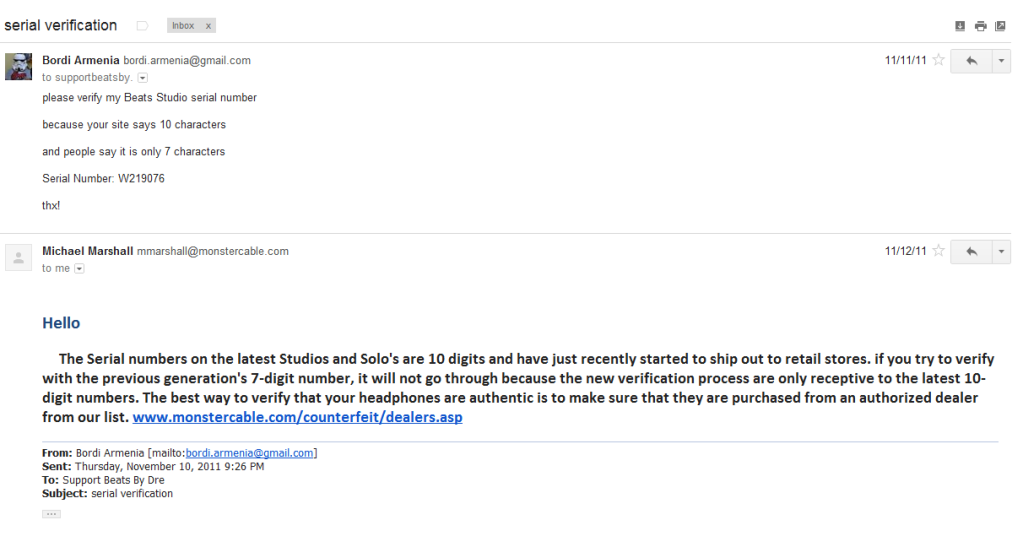Reply to Michael Marshall's message
1023x547 pixels.
pyautogui.click(x=971, y=251)
